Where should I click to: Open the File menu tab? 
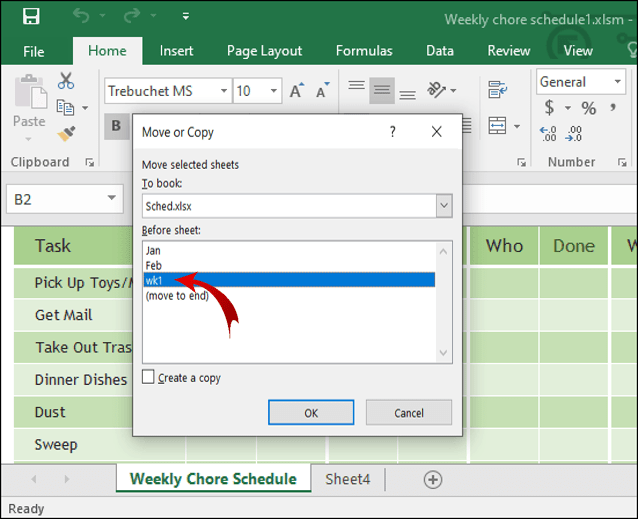34,51
